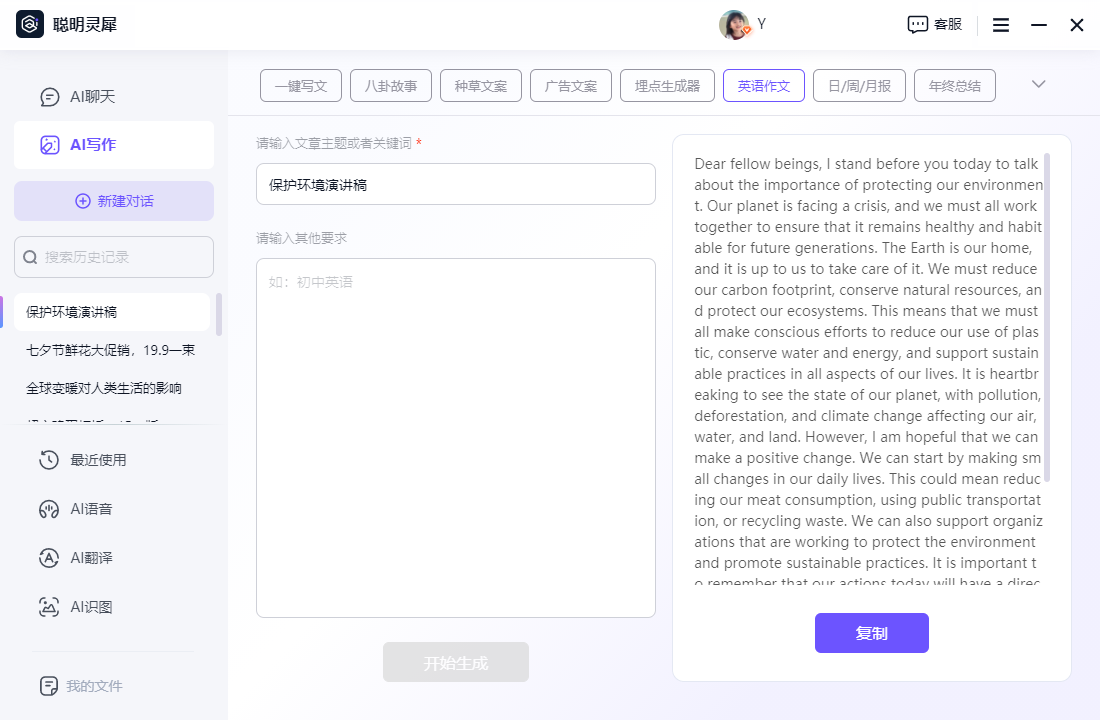This screenshot has height=720, width=1100.
Task: Click the AI写作 writing icon
Action: point(50,145)
